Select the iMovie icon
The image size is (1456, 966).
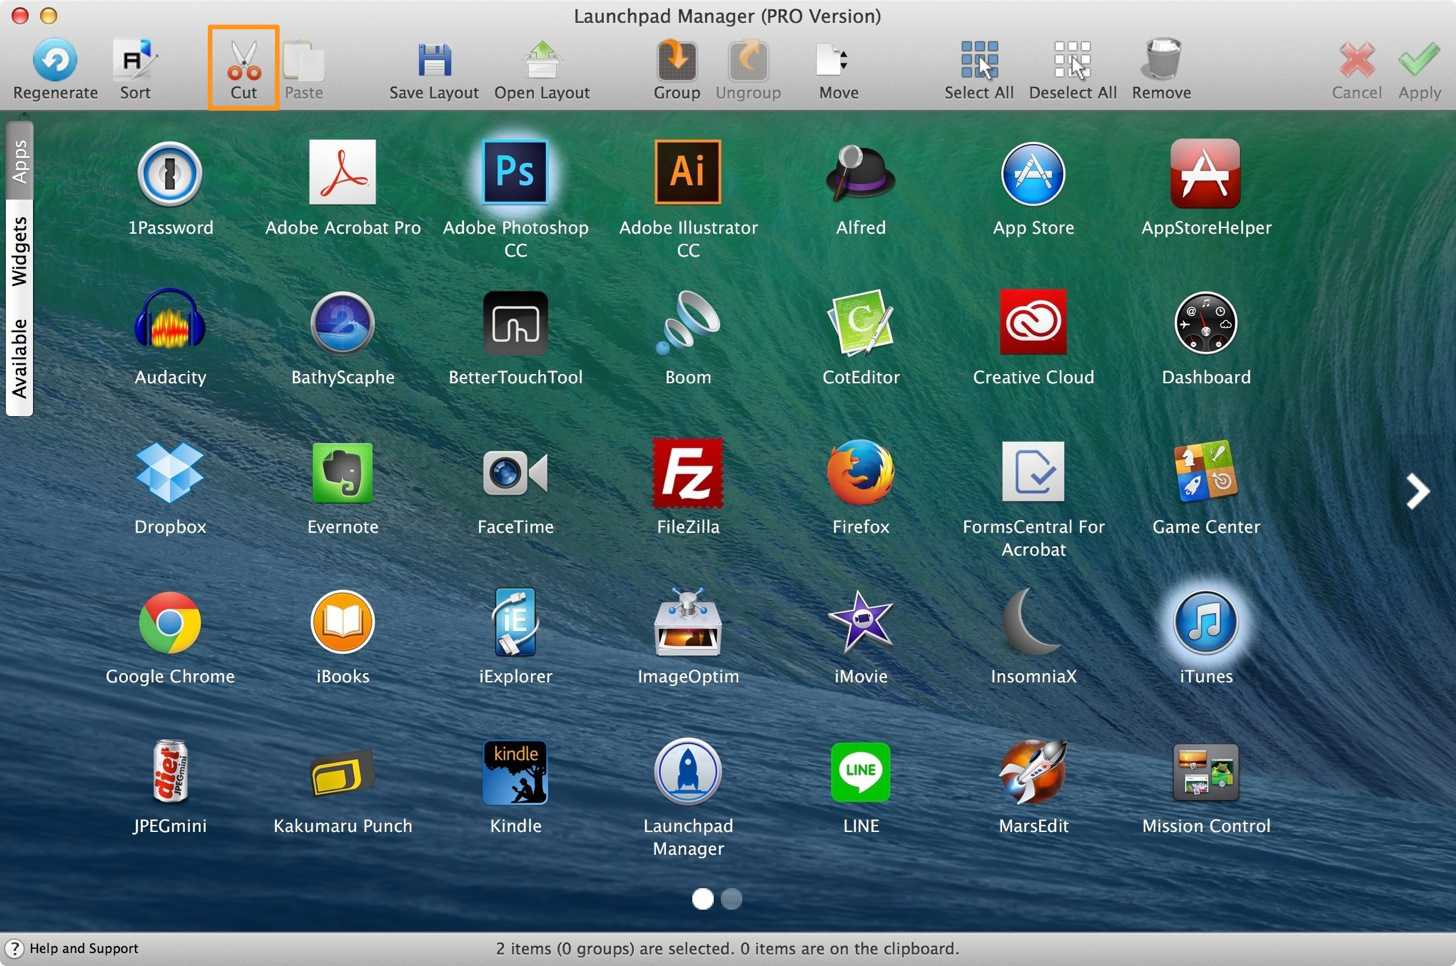point(861,621)
